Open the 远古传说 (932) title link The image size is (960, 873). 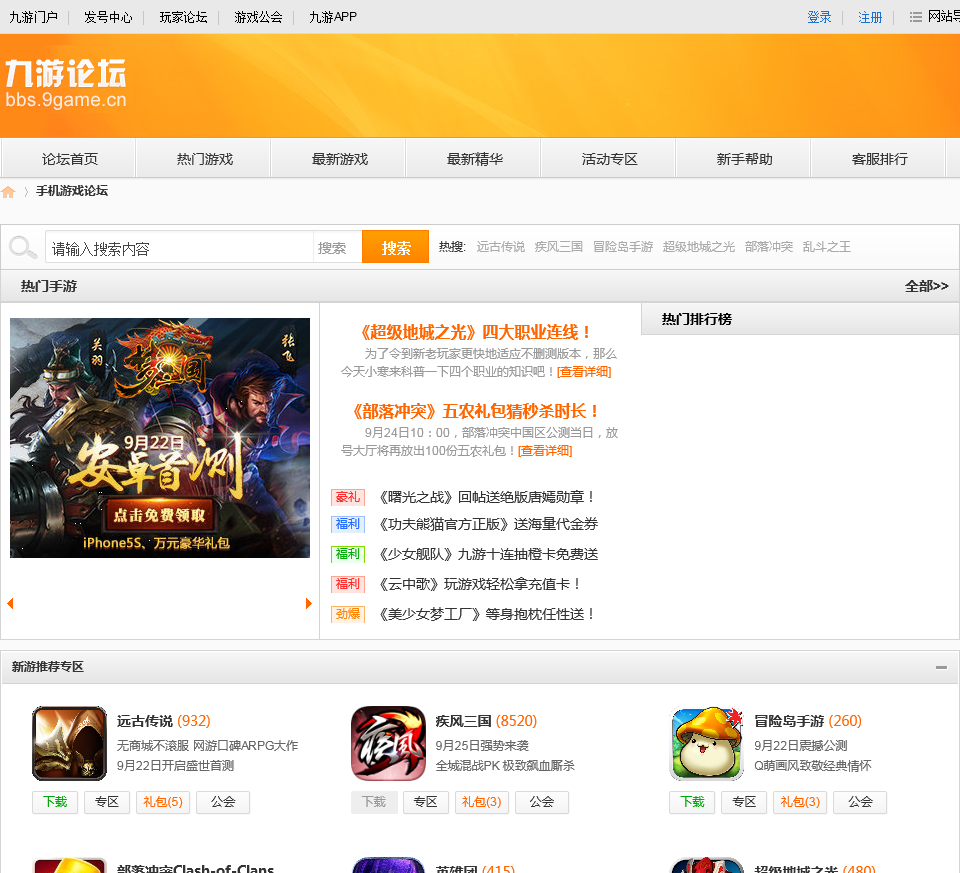point(163,721)
